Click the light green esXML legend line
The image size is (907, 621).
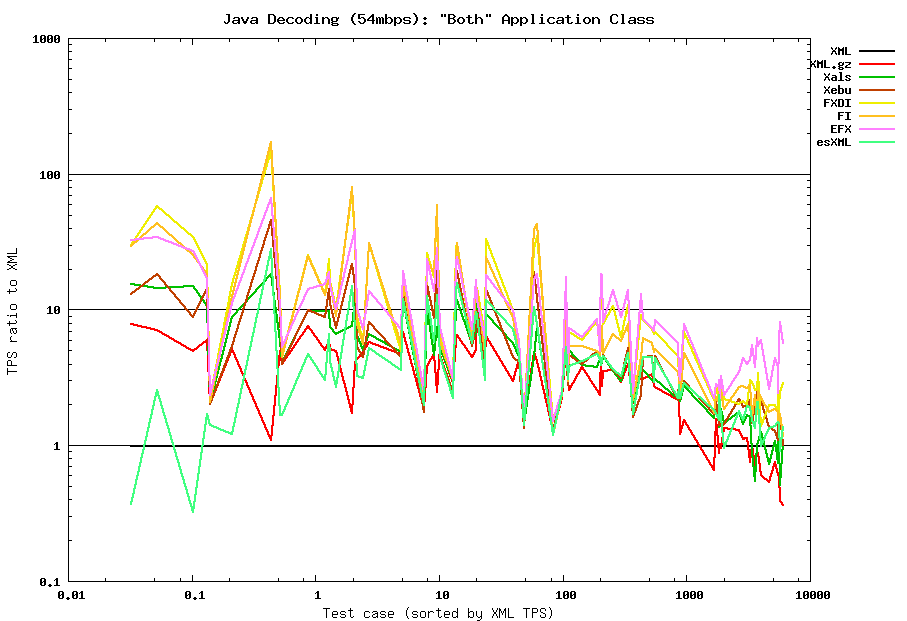877,142
